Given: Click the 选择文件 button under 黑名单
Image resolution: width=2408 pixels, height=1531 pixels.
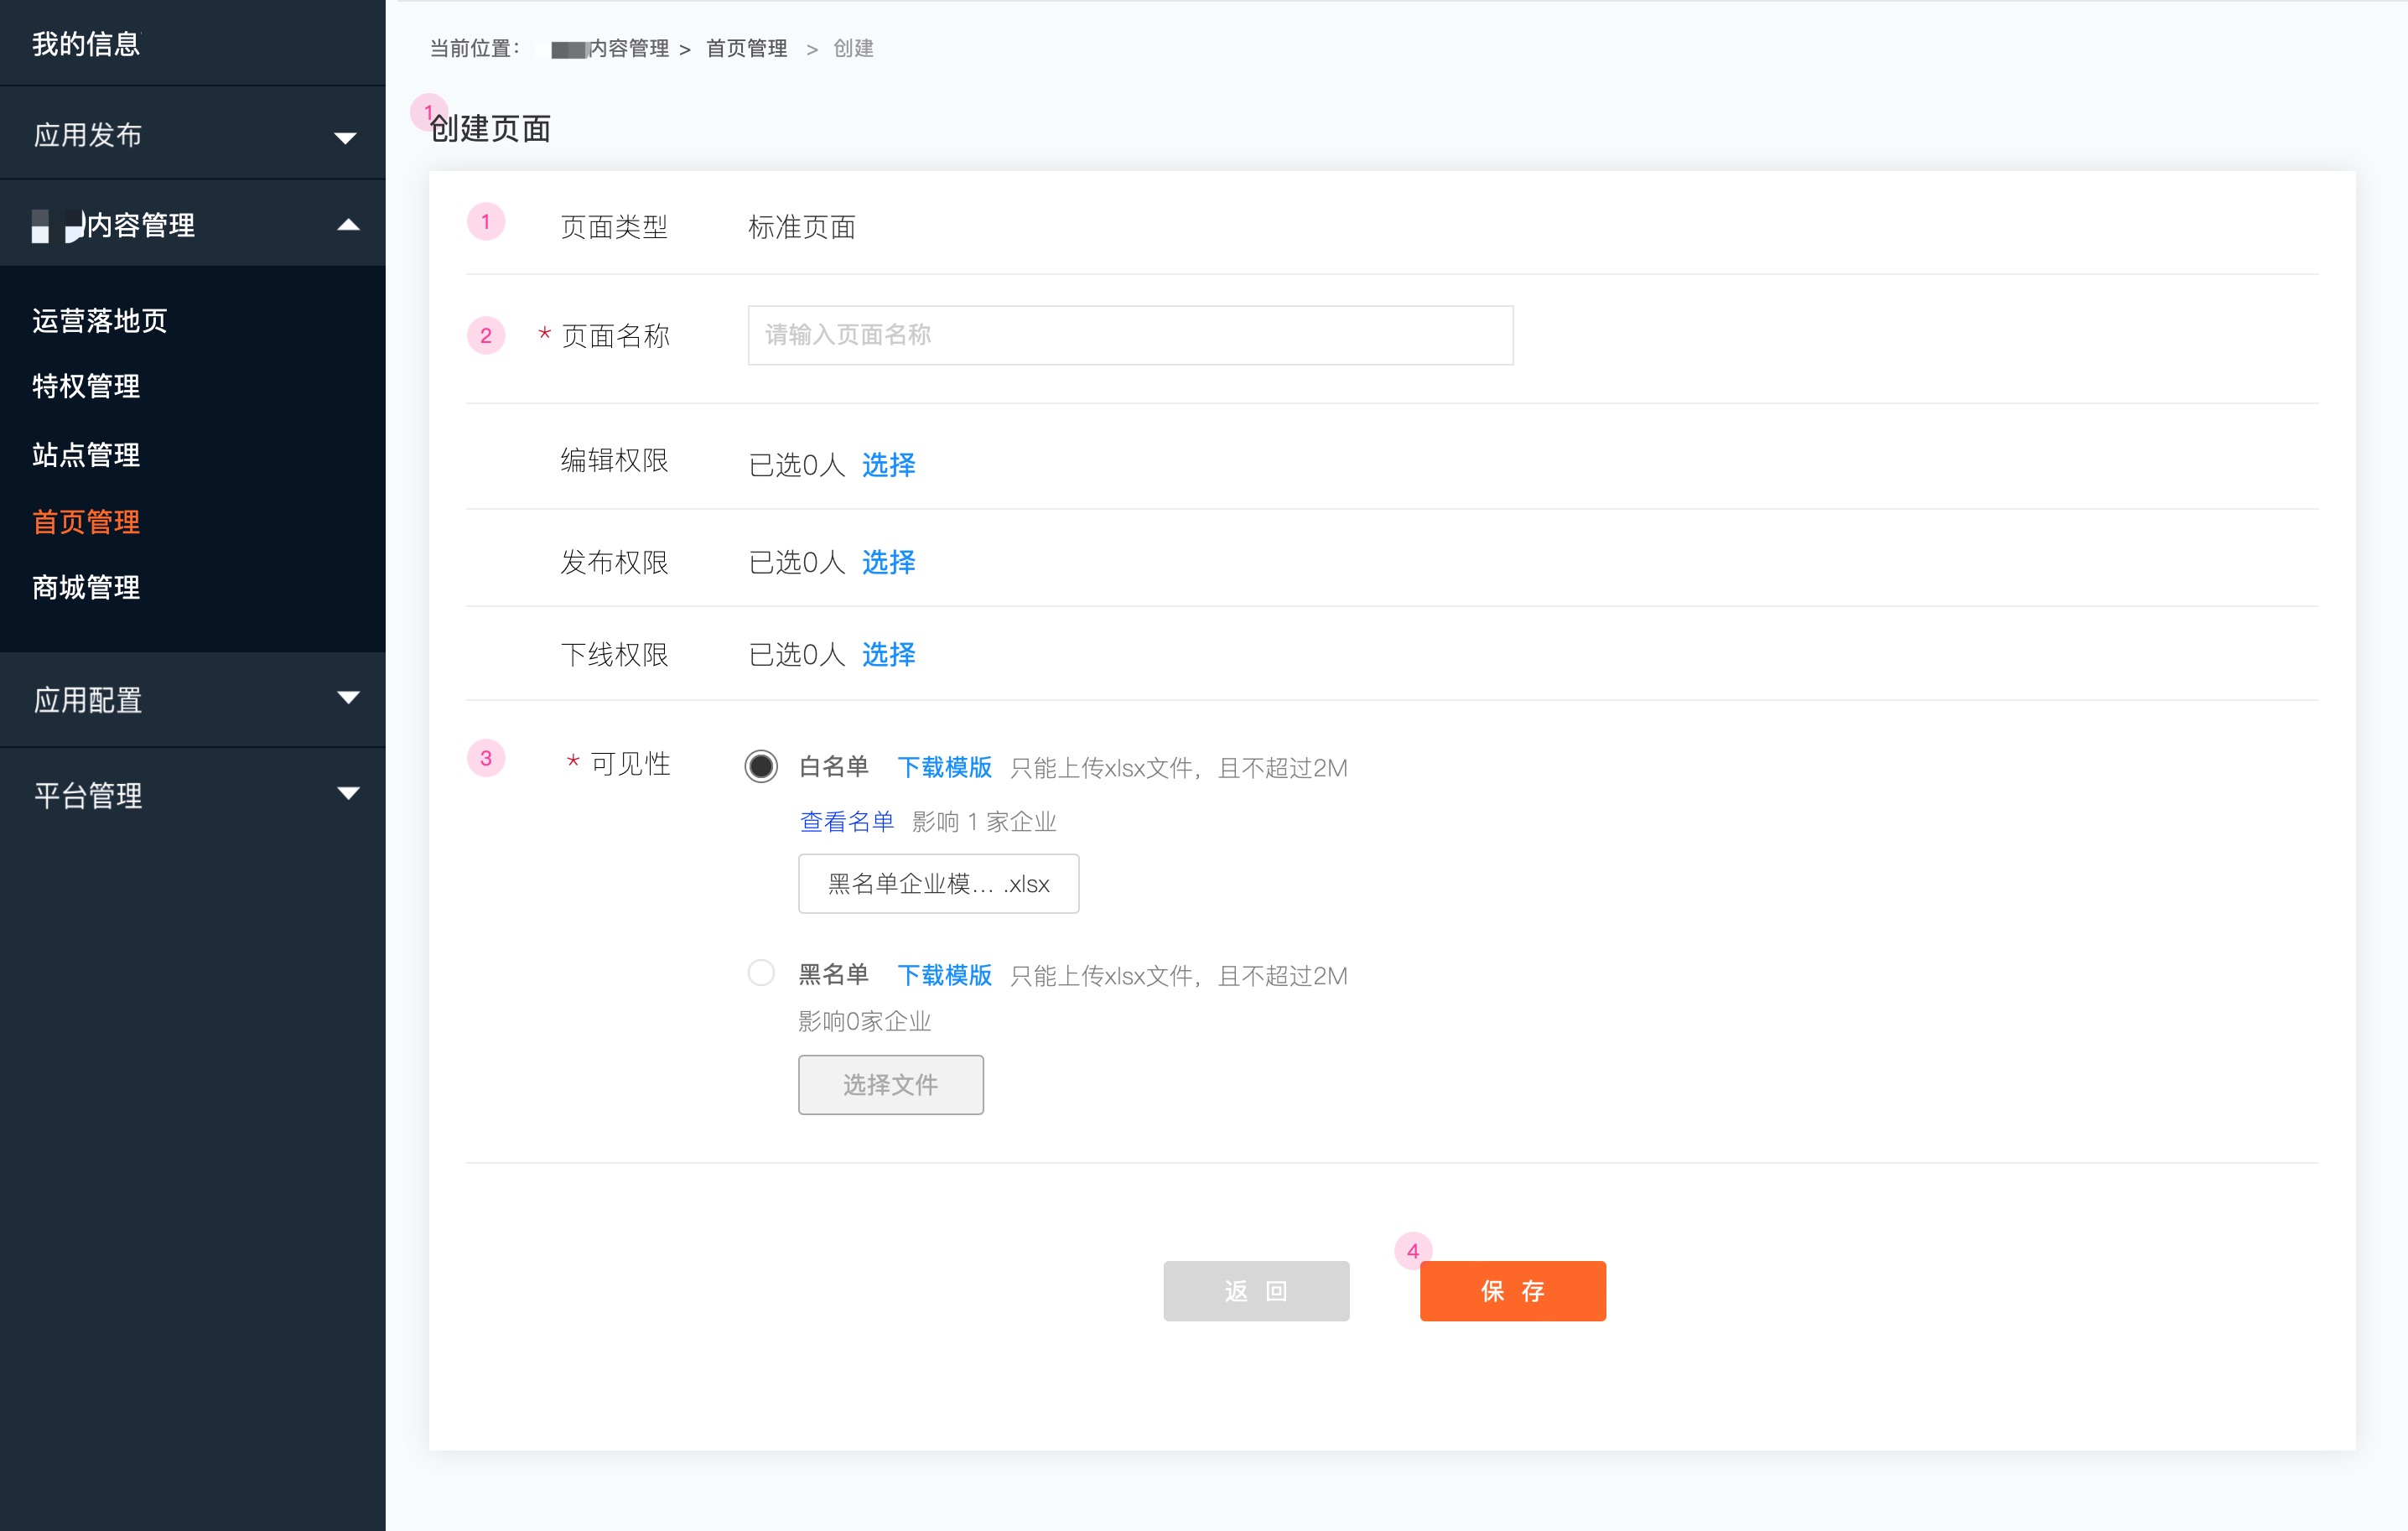Looking at the screenshot, I should click(890, 1084).
